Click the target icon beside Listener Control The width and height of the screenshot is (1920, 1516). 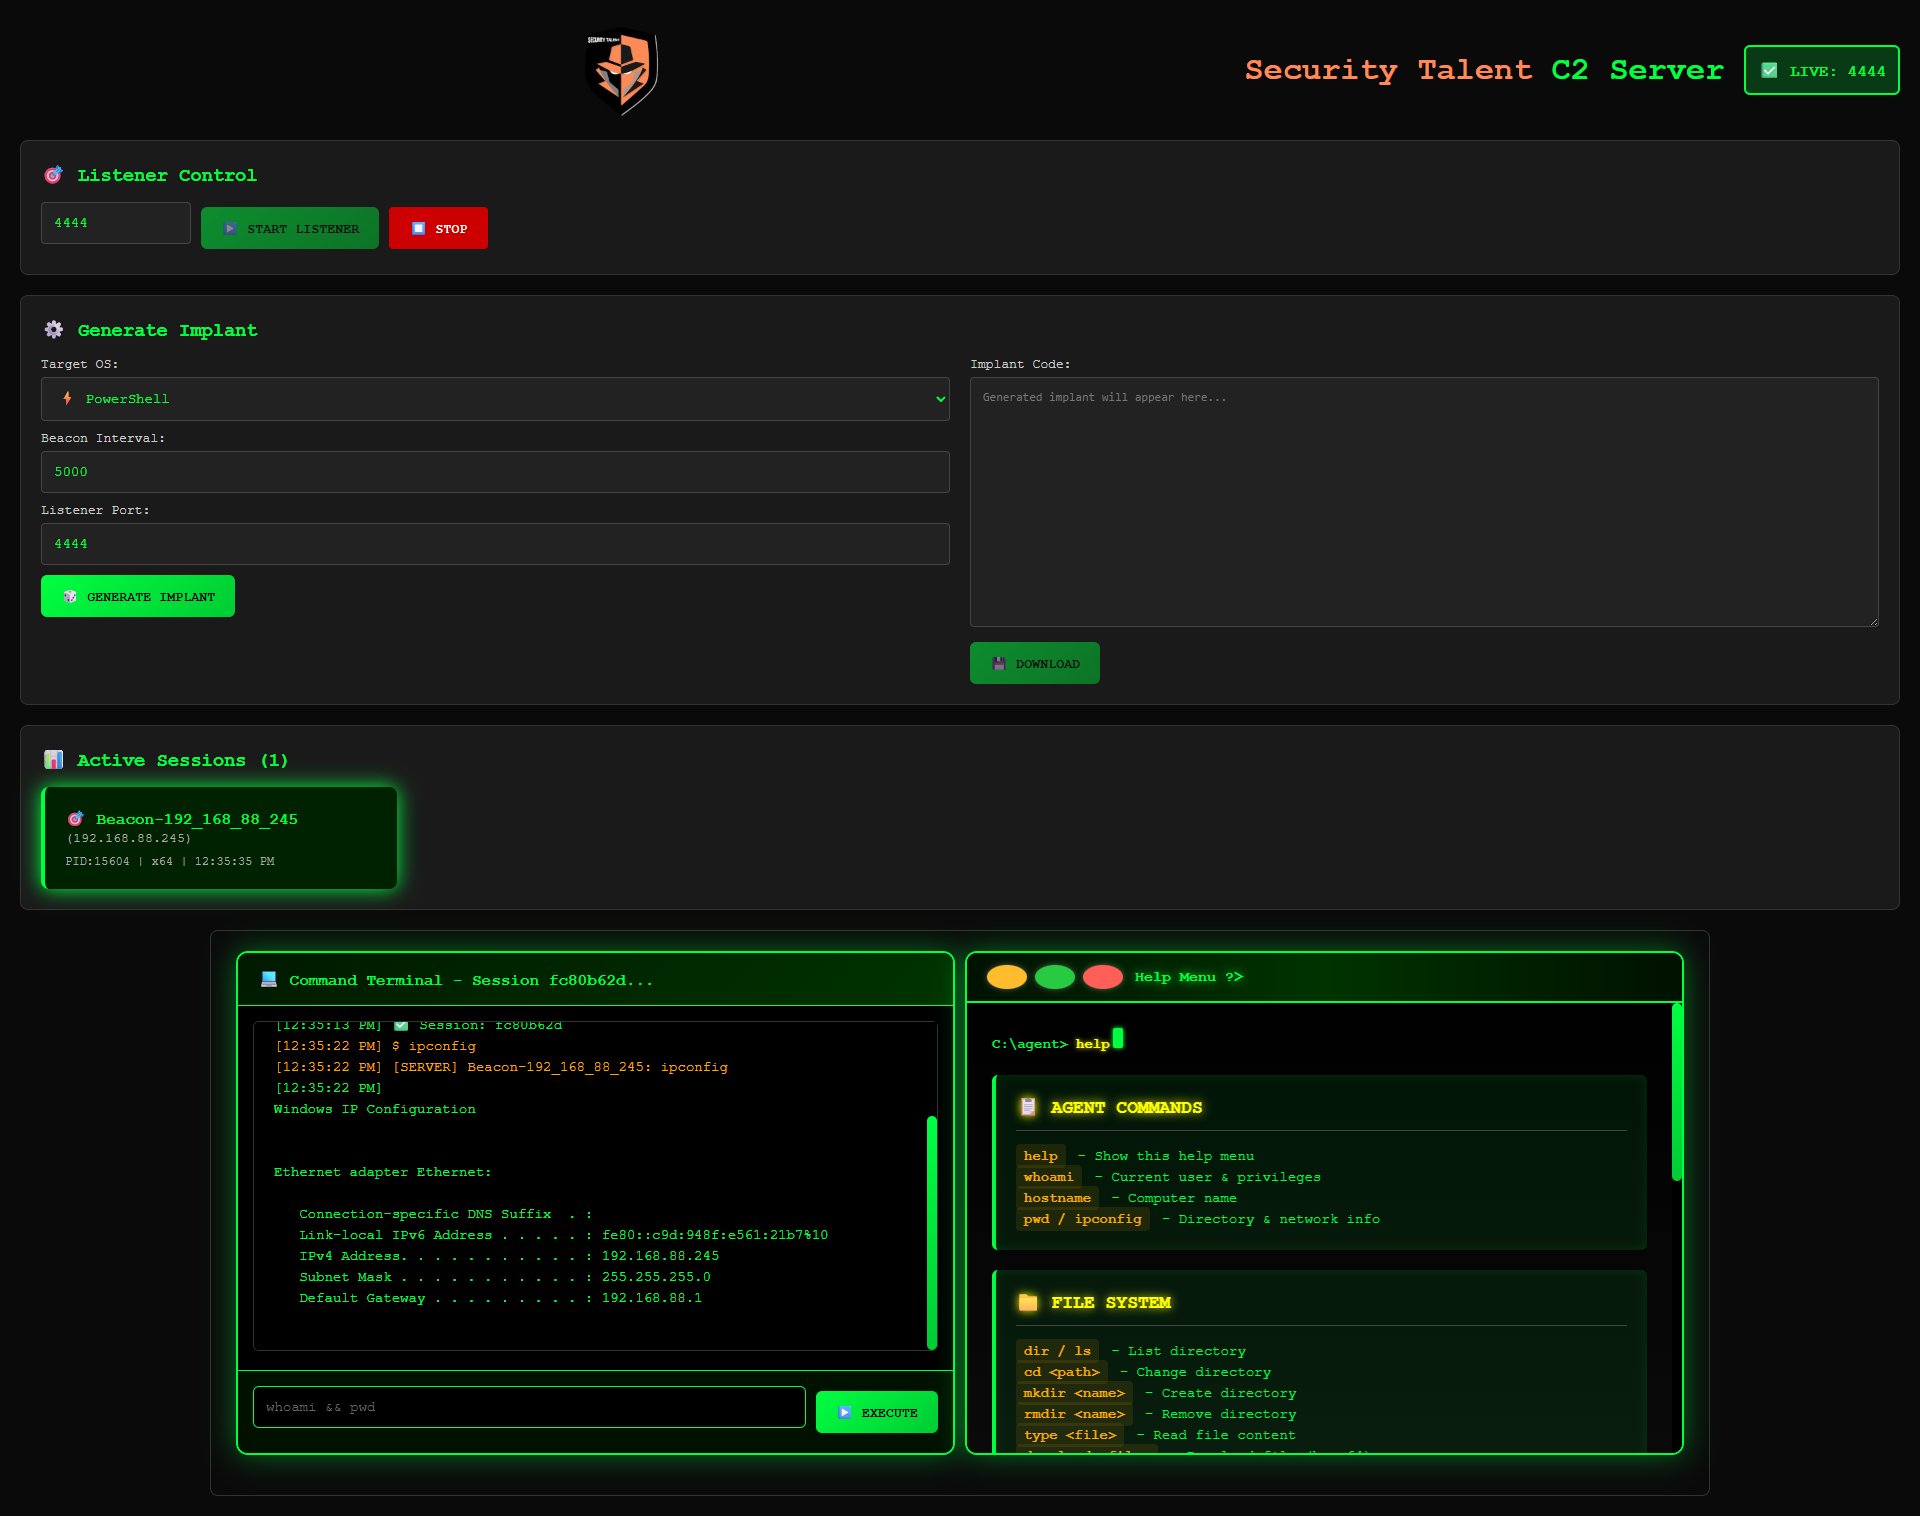(x=53, y=176)
